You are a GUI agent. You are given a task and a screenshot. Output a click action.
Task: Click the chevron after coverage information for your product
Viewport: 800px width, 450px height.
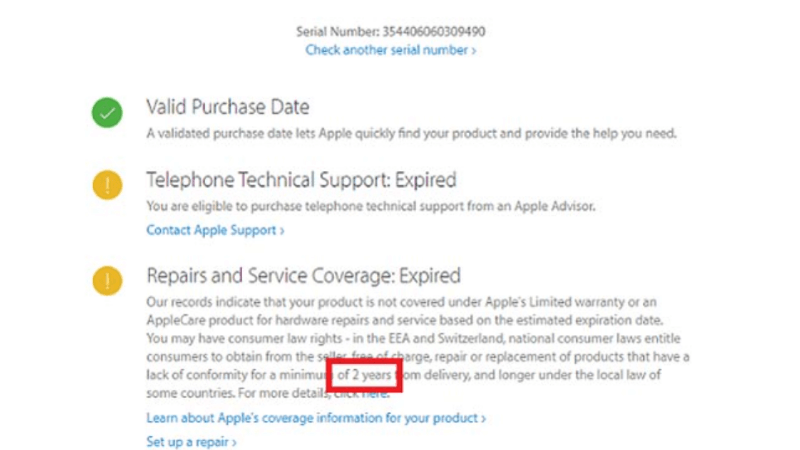483,418
